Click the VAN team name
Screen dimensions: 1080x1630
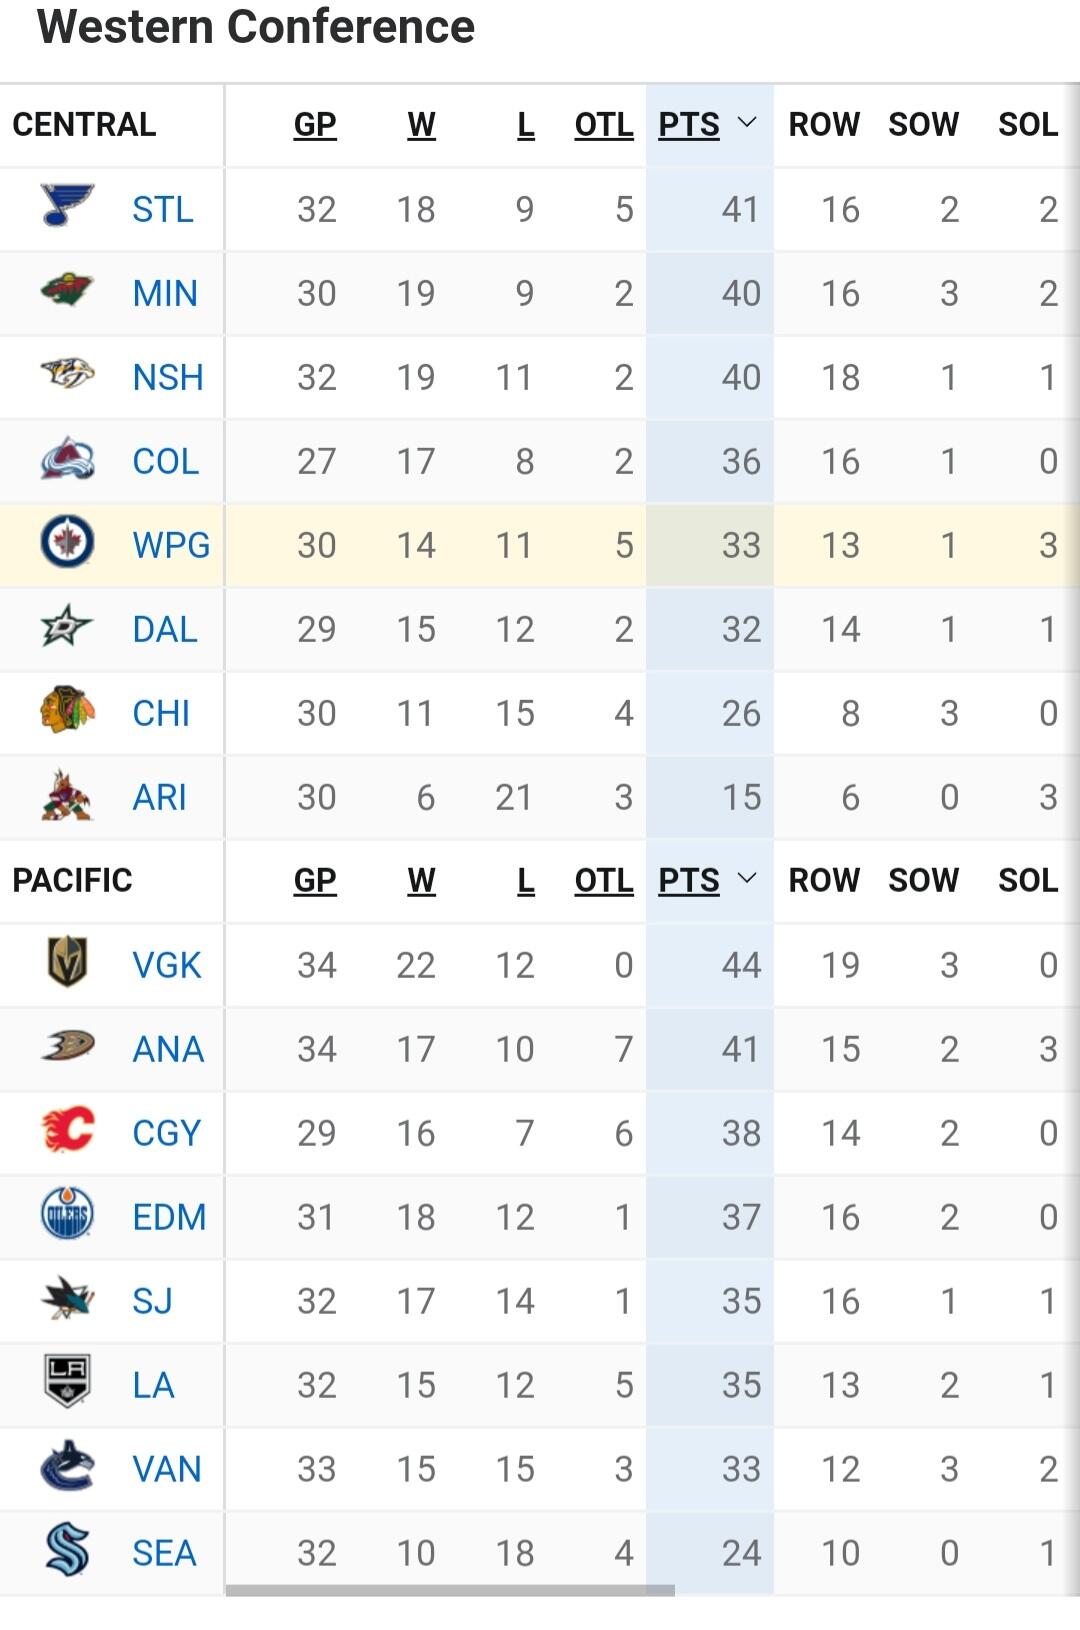point(167,1469)
